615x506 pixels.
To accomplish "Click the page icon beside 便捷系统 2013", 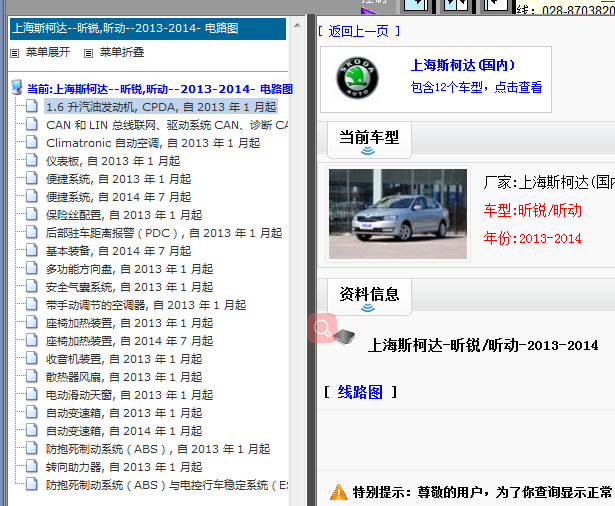I will coord(32,178).
